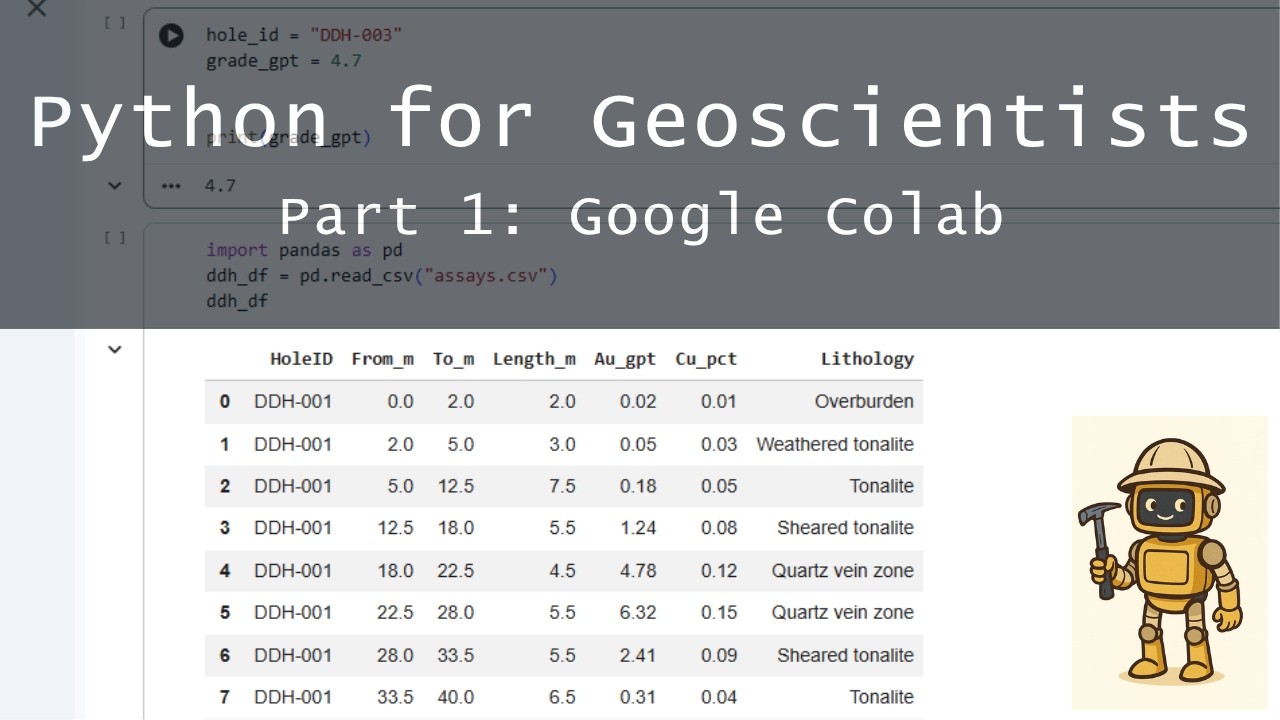Select the Weathered tonalite cell
Screen dimensions: 1280x720
click(x=835, y=444)
